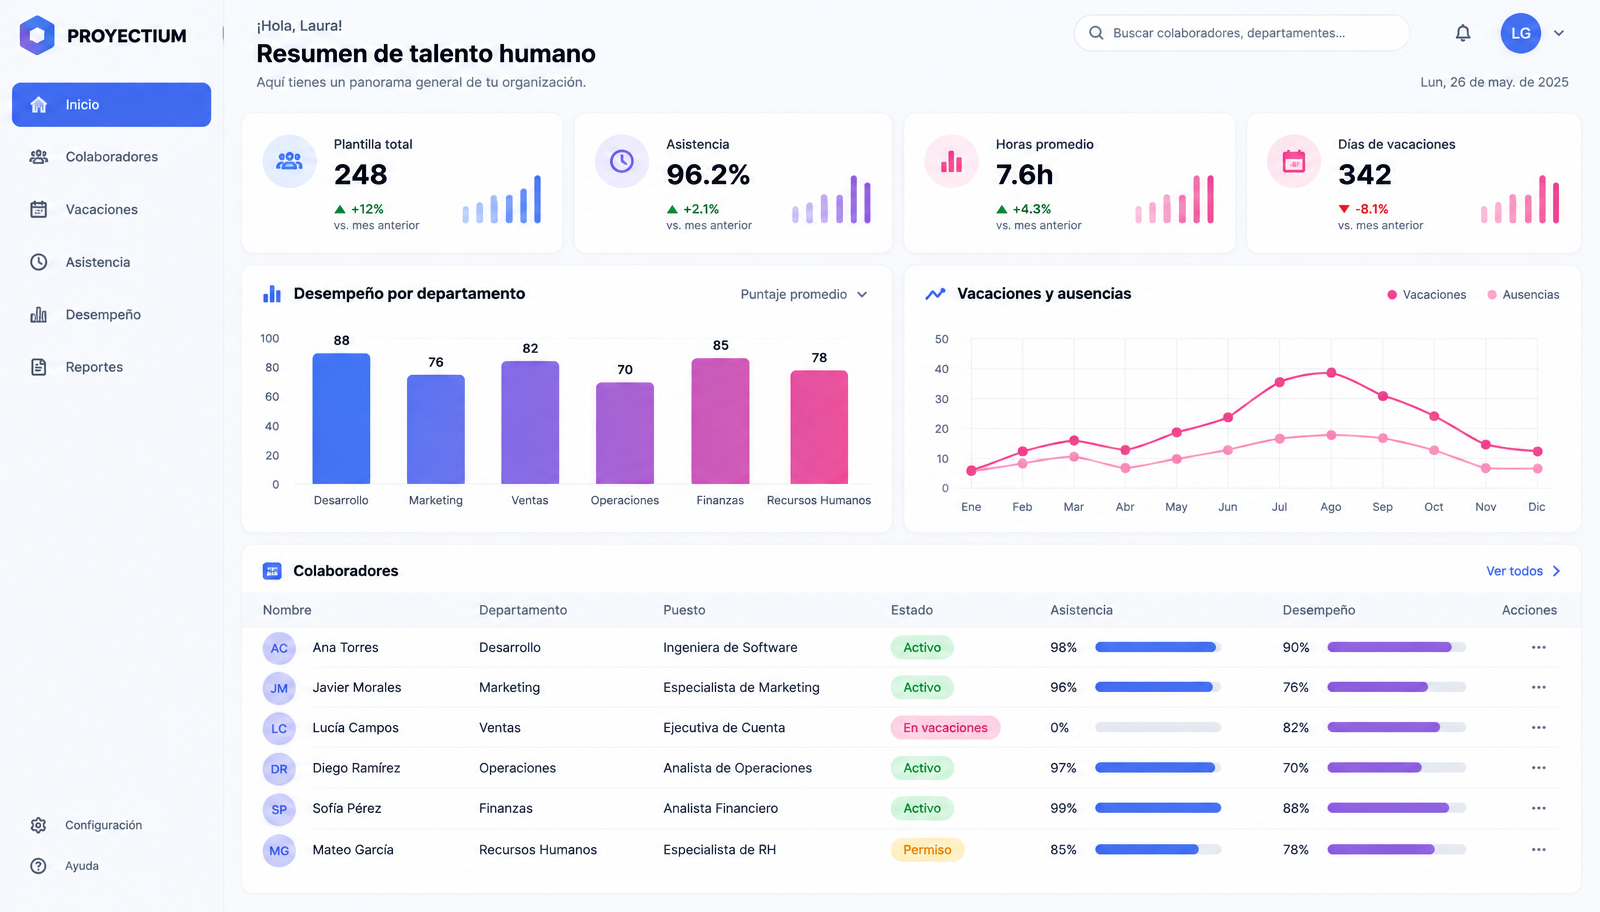Click the Asistencia clock card icon

pos(622,161)
